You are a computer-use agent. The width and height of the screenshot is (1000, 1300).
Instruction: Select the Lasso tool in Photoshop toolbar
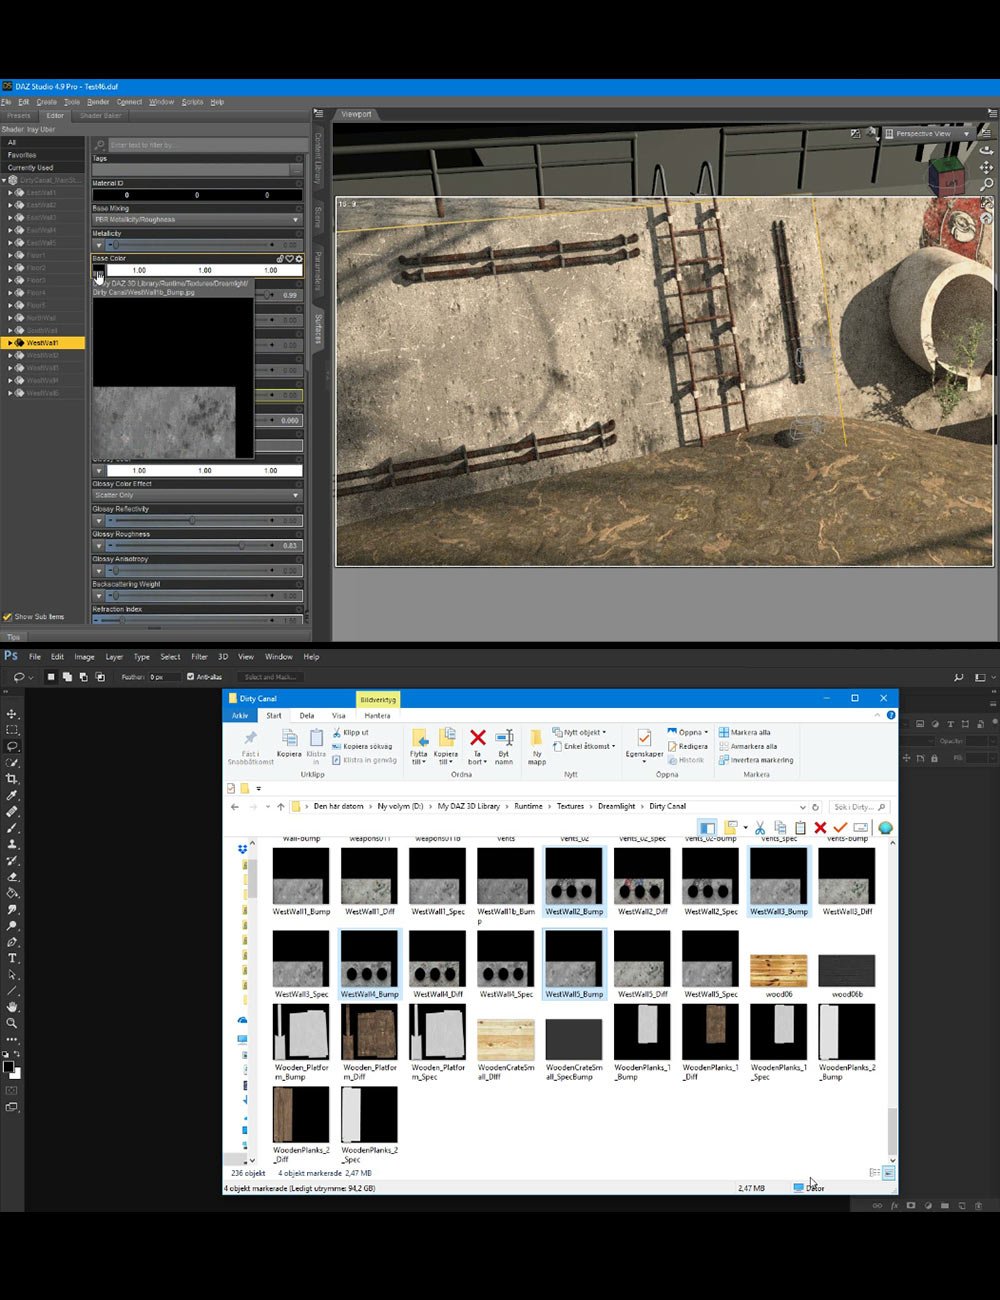coord(12,746)
